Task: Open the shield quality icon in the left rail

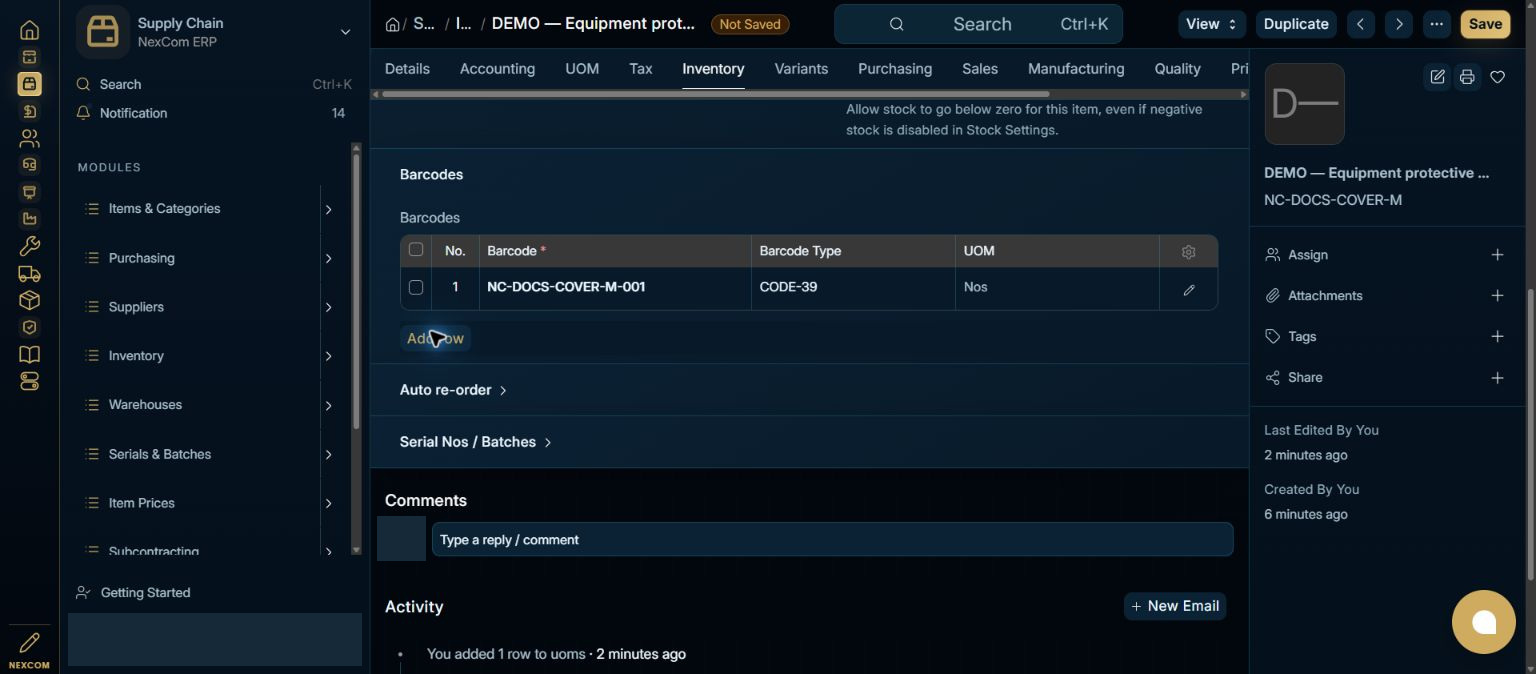Action: [x=29, y=327]
